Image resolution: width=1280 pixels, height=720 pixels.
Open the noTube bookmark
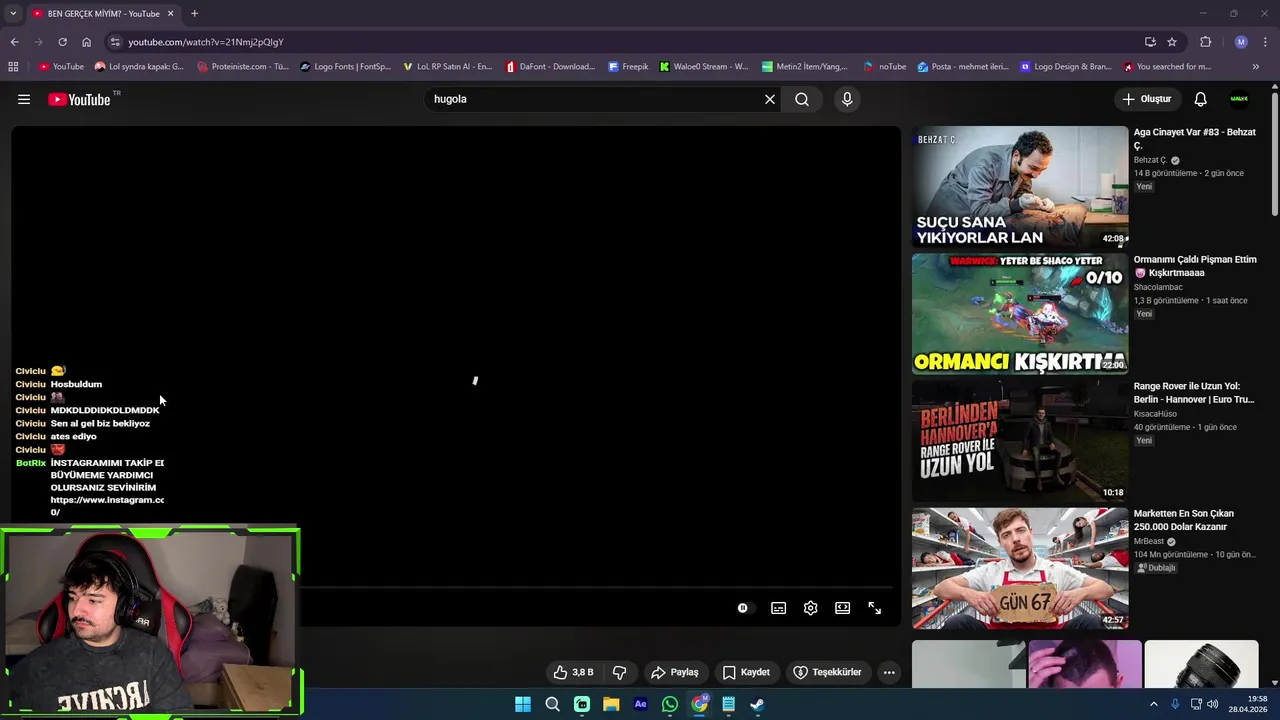[885, 67]
